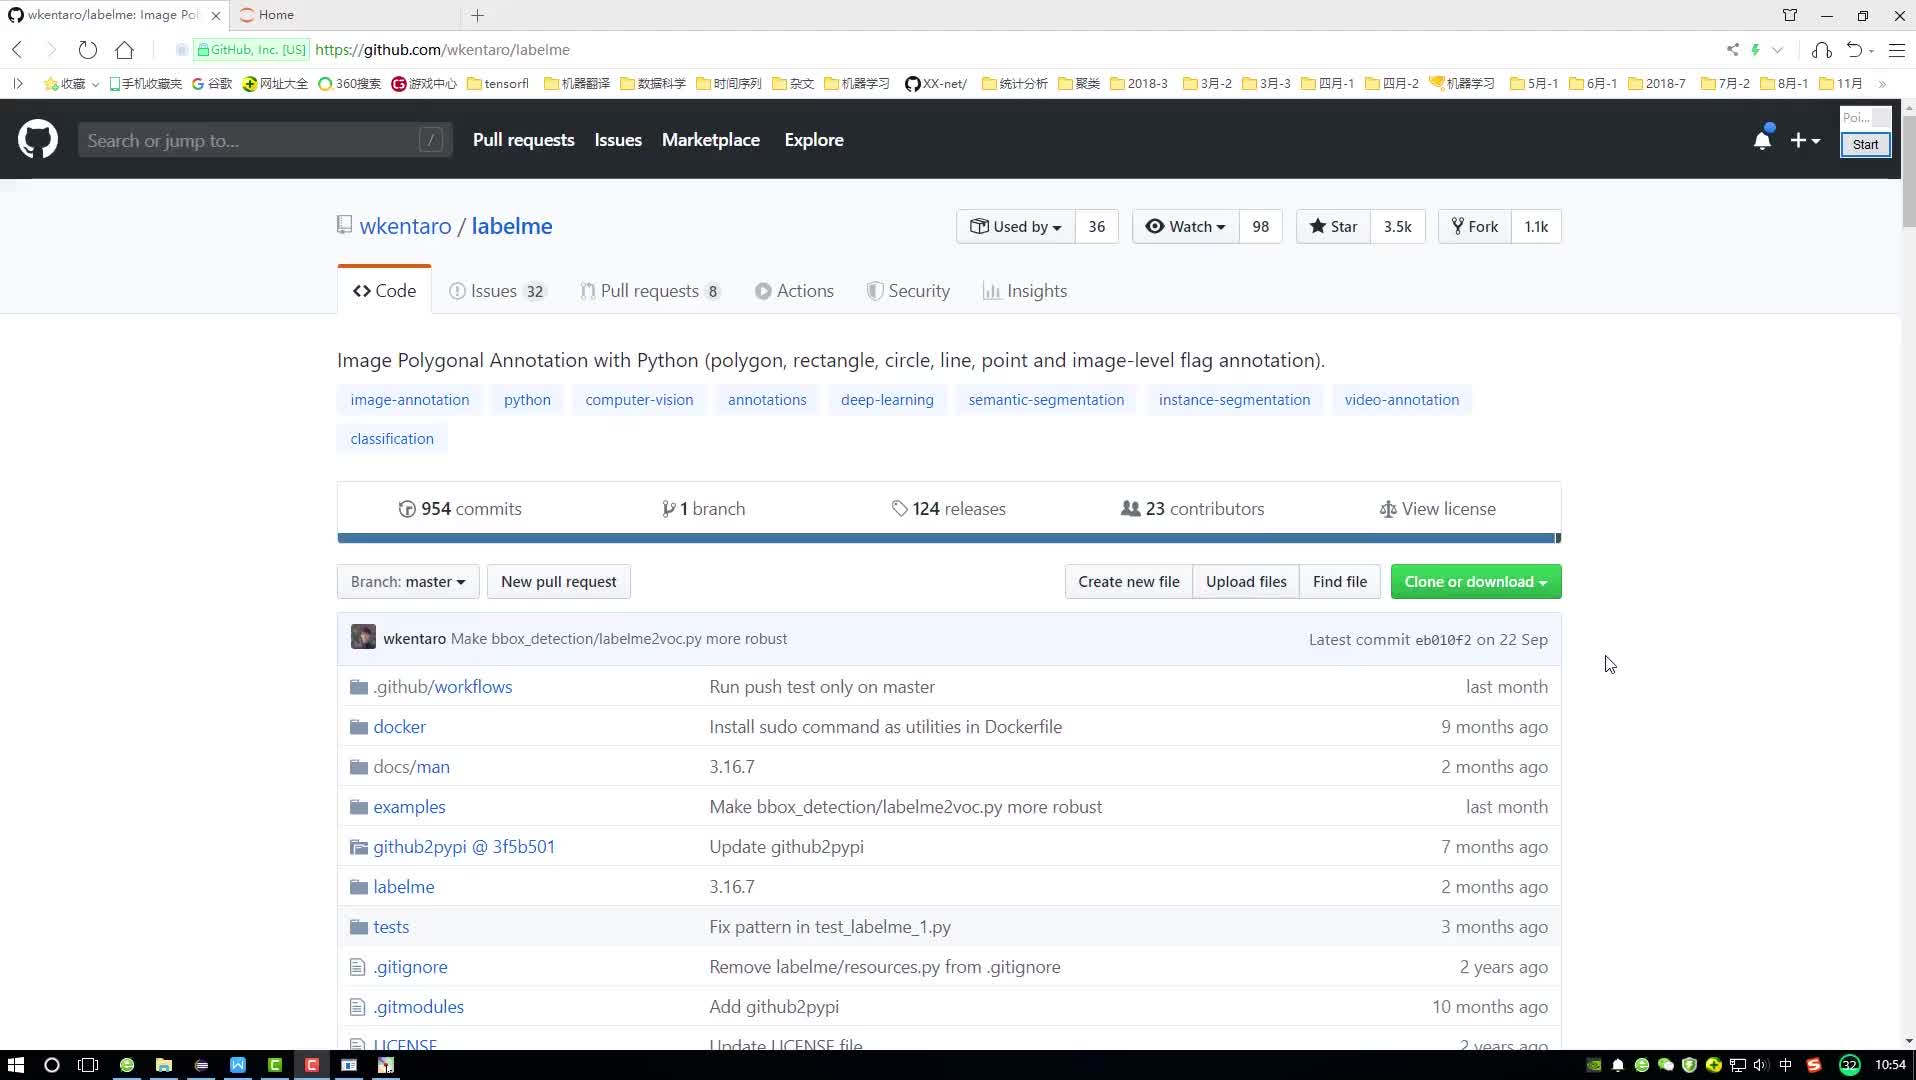Open the undo-close-tab dropdown
The width and height of the screenshot is (1916, 1080).
click(1870, 50)
